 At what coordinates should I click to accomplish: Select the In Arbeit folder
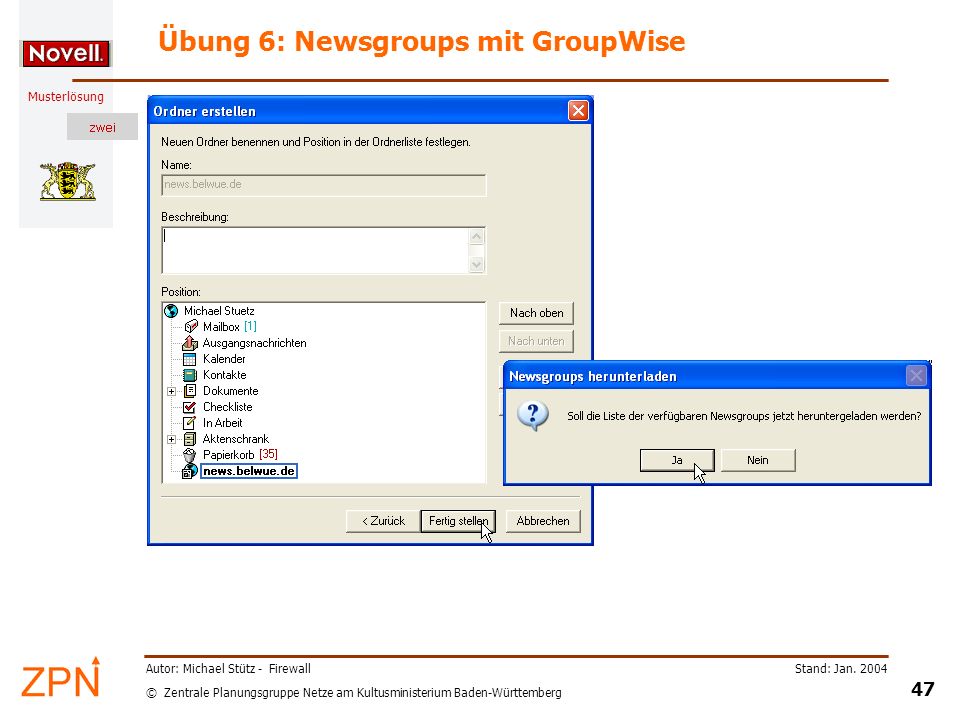pyautogui.click(x=223, y=422)
